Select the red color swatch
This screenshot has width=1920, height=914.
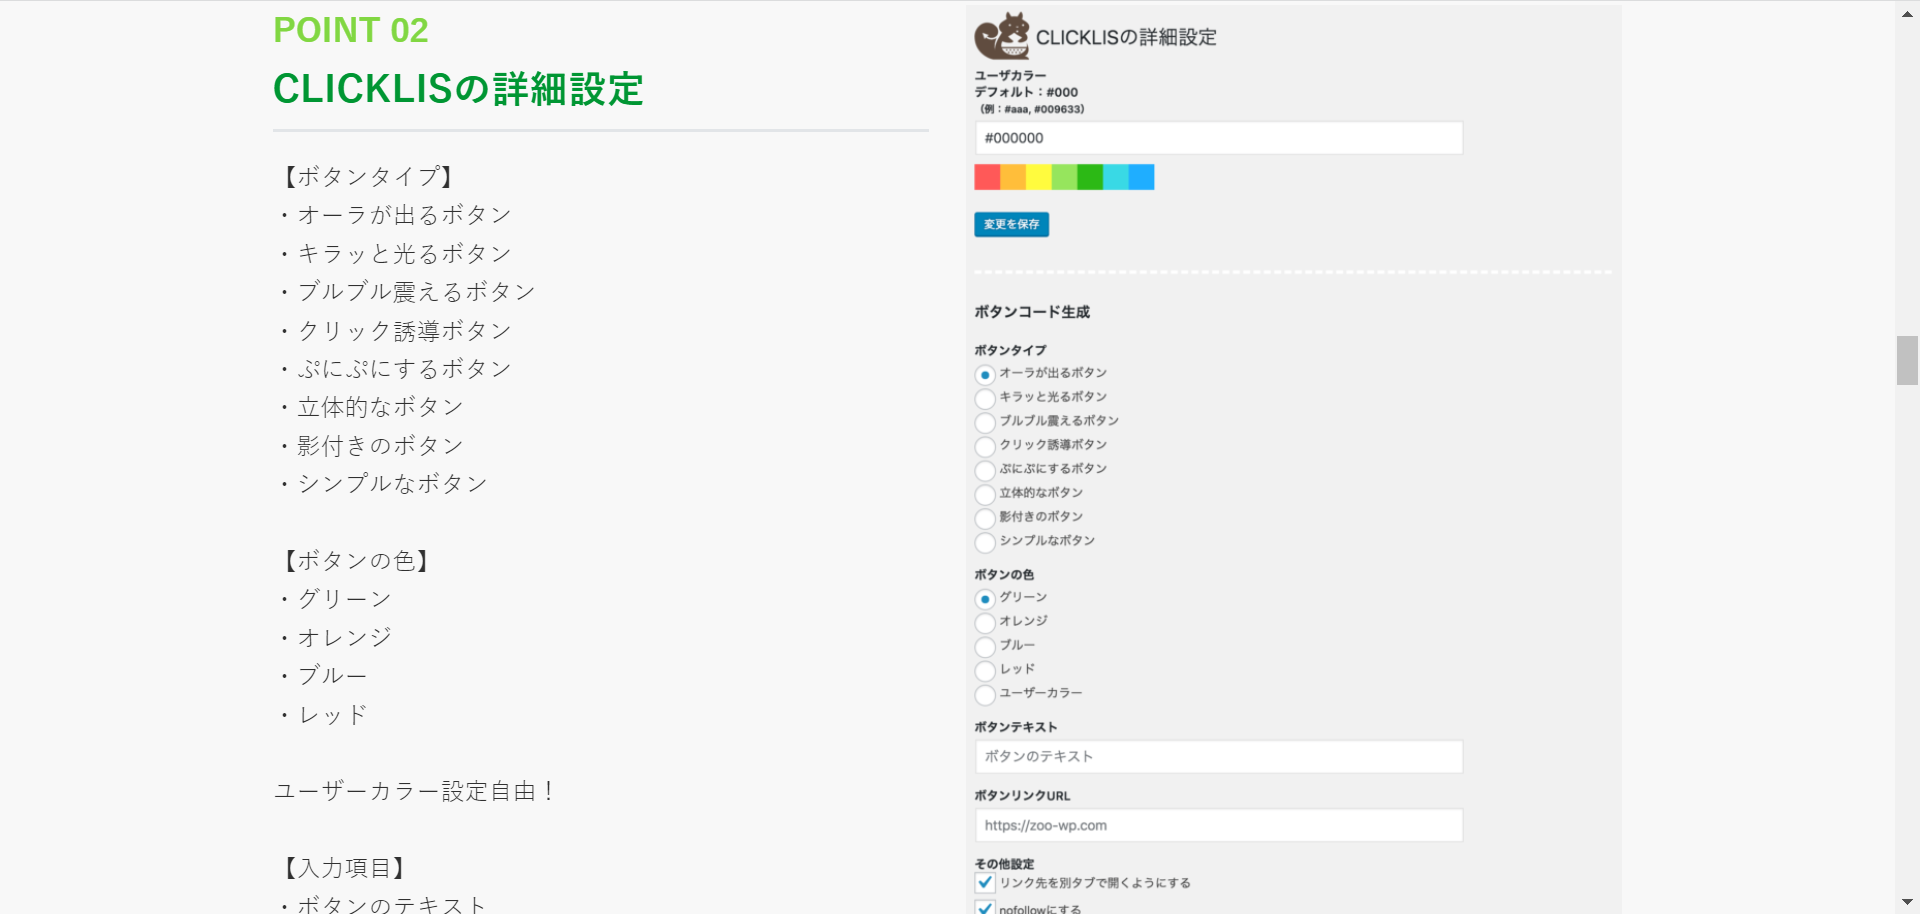(x=987, y=177)
